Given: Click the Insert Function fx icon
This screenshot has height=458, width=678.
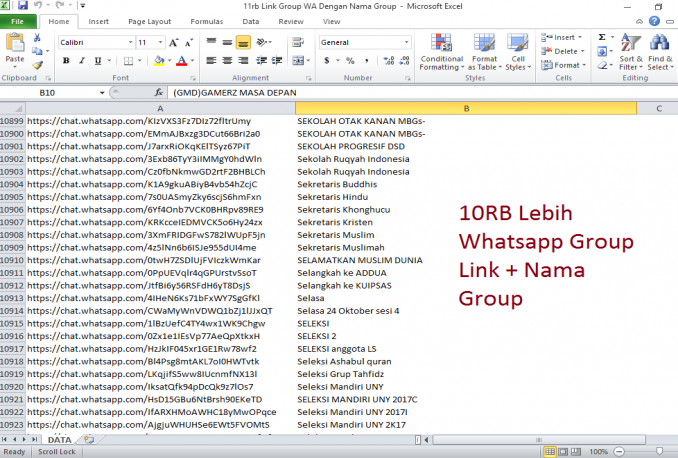Looking at the screenshot, I should pos(159,93).
